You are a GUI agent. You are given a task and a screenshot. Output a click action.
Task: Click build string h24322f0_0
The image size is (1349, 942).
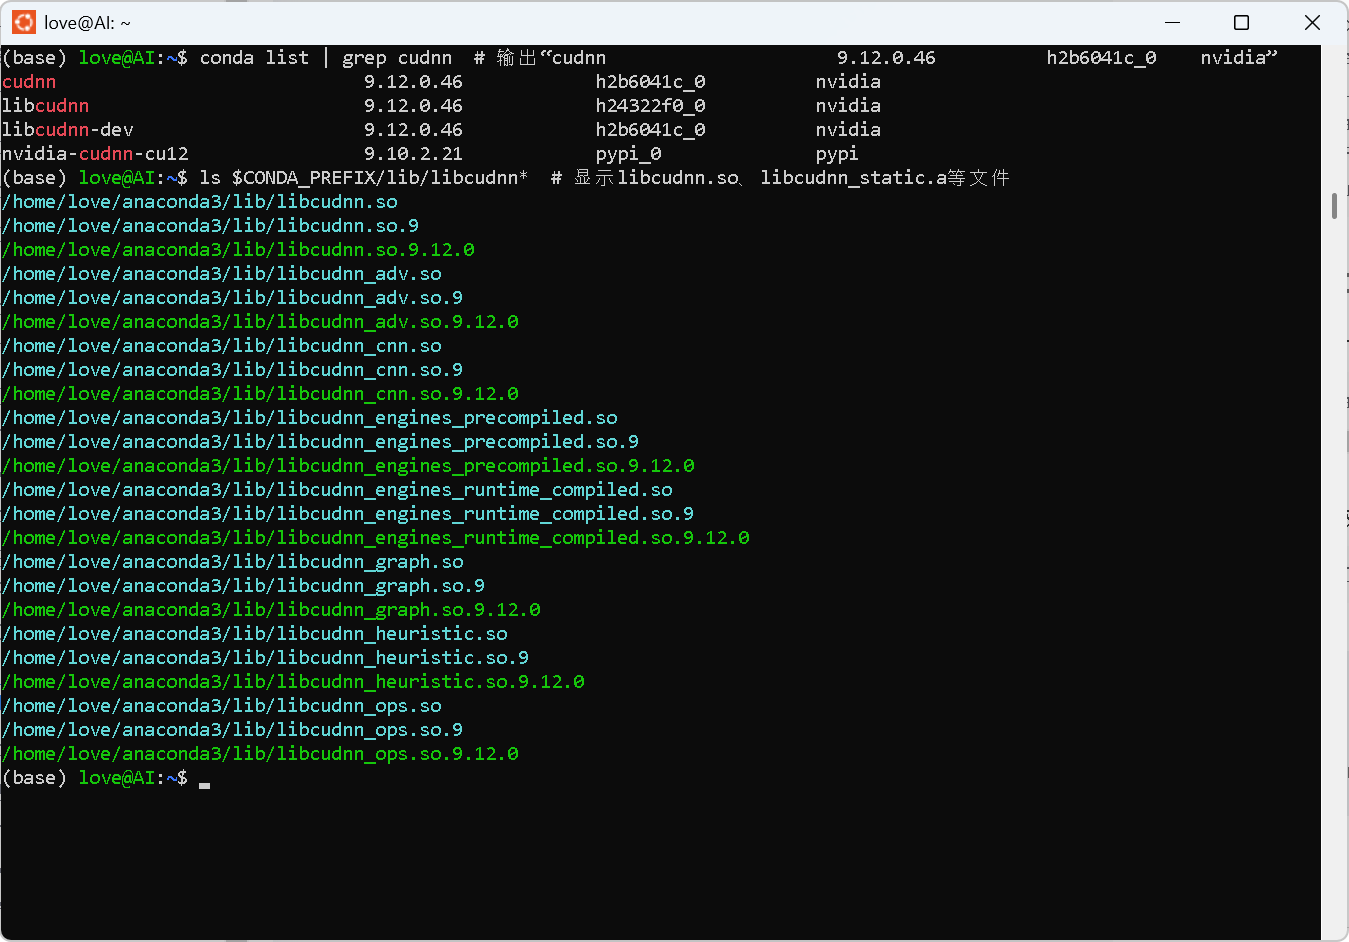pyautogui.click(x=650, y=106)
